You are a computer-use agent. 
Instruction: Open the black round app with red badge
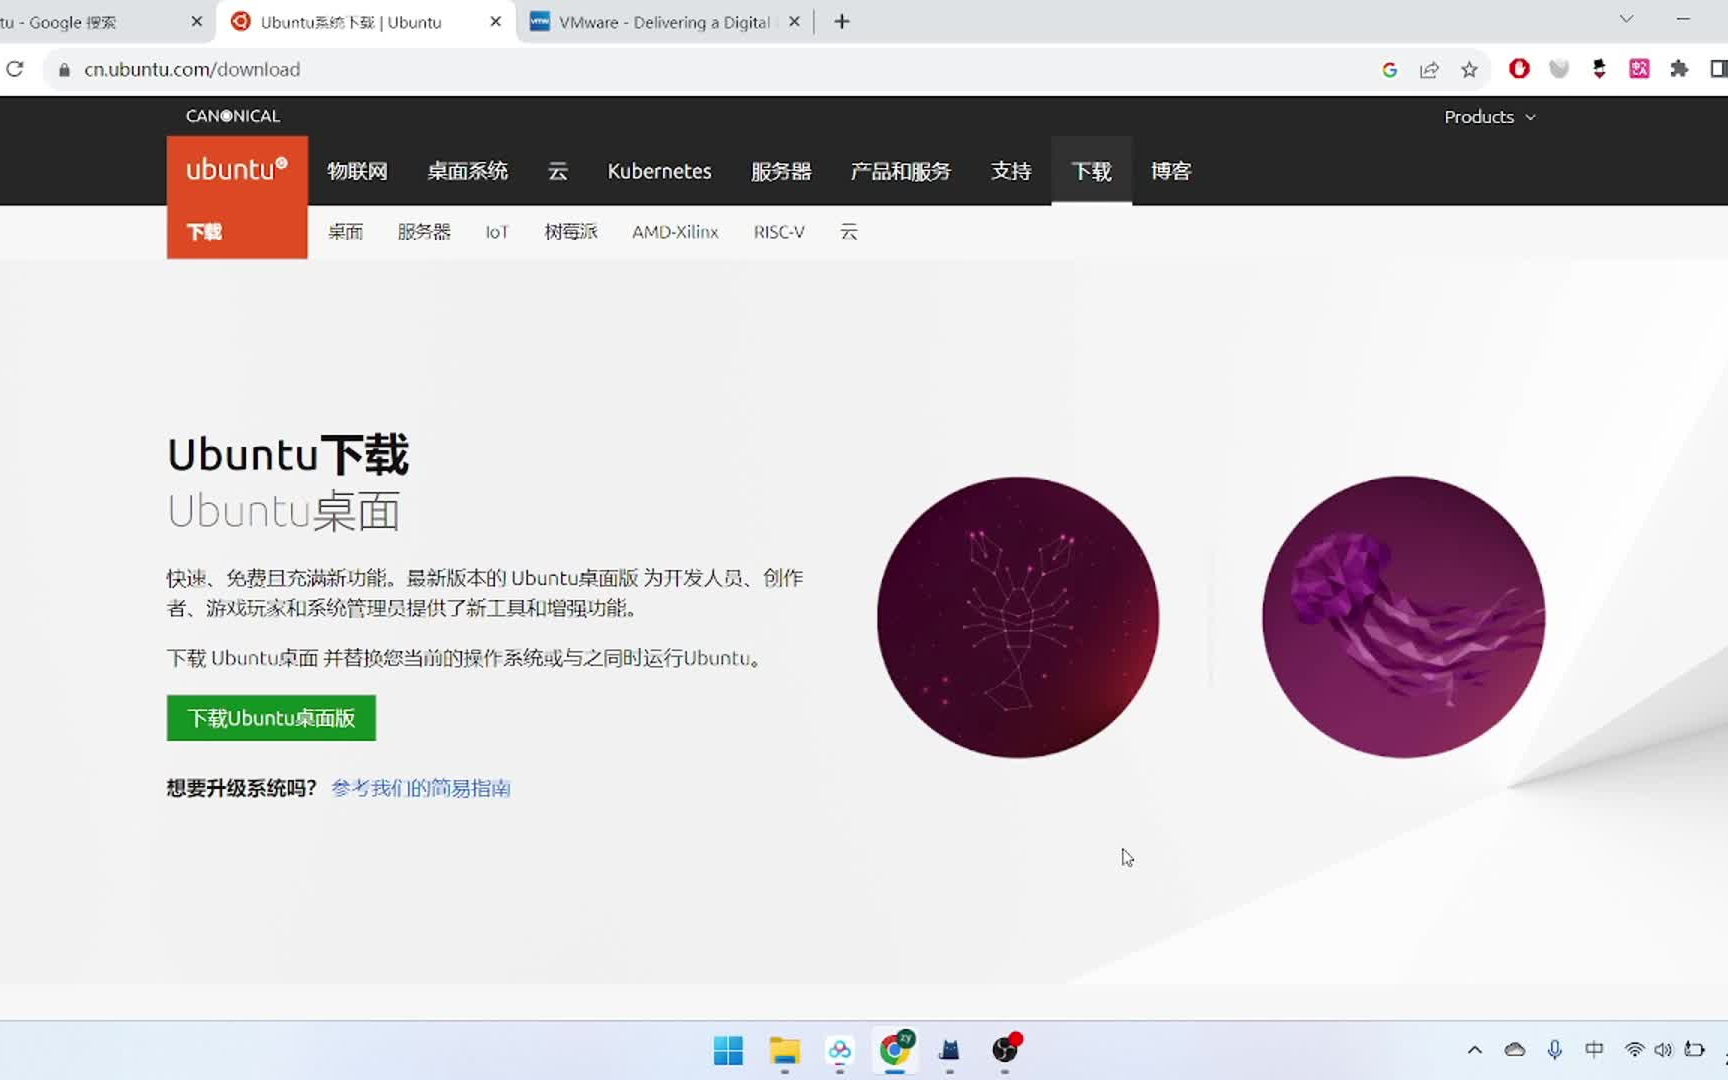pos(1005,1050)
